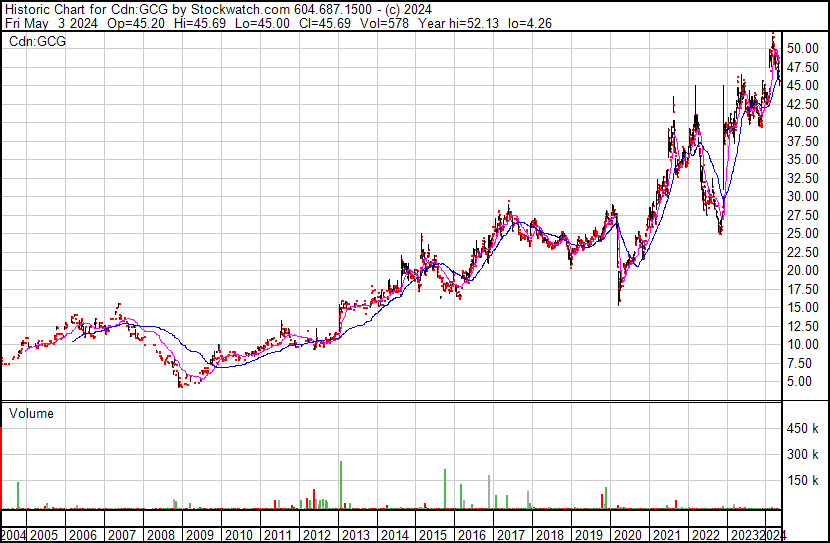Select the 2020 year label on the axis
The image size is (830, 543).
(628, 535)
